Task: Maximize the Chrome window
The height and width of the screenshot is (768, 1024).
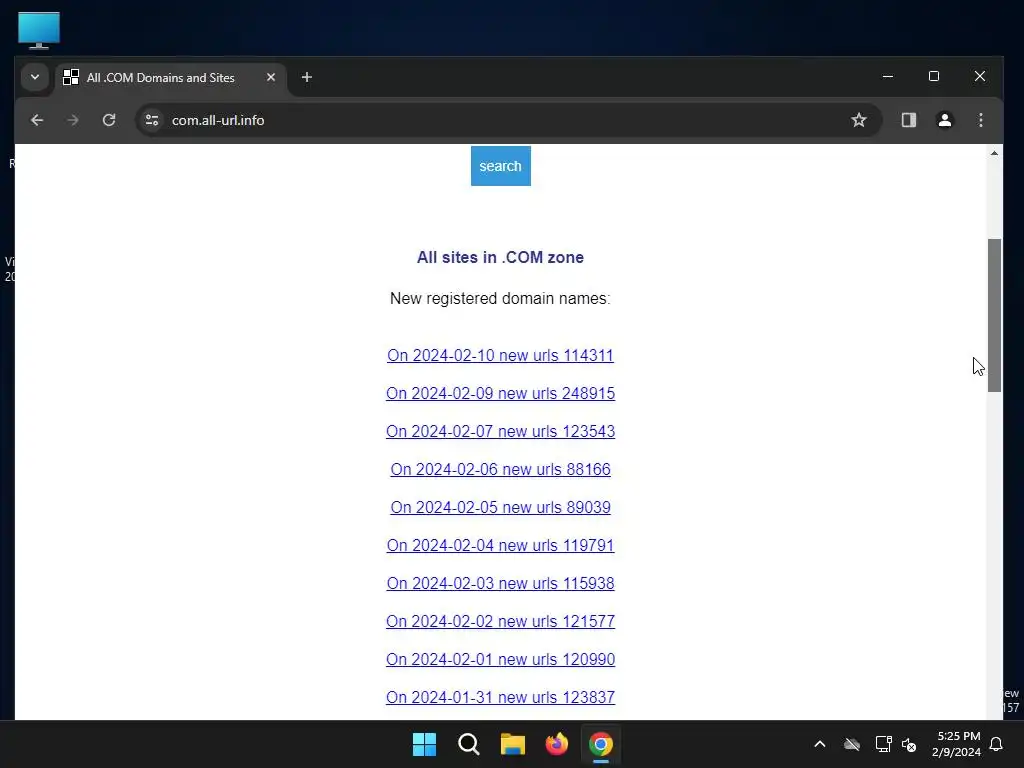Action: [x=934, y=76]
